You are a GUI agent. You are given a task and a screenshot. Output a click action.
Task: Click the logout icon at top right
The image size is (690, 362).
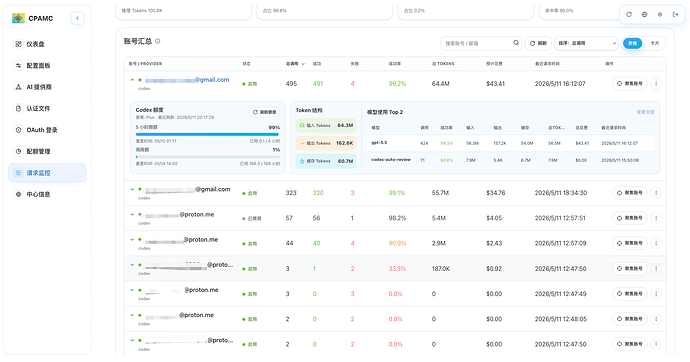(x=675, y=15)
